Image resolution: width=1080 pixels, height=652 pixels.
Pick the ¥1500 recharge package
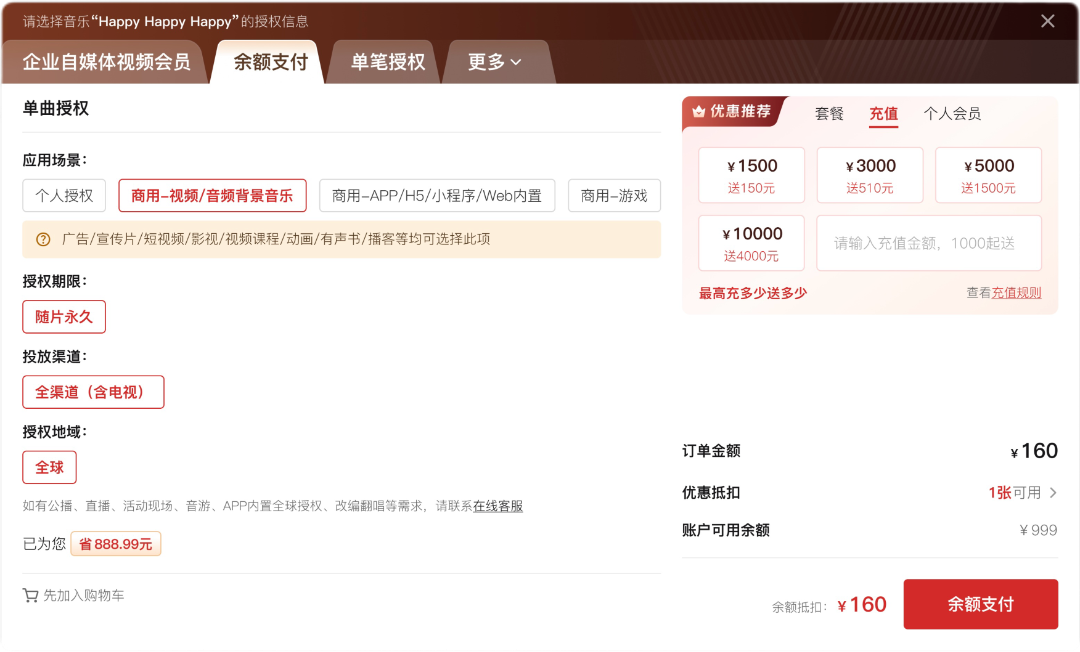[x=751, y=176]
